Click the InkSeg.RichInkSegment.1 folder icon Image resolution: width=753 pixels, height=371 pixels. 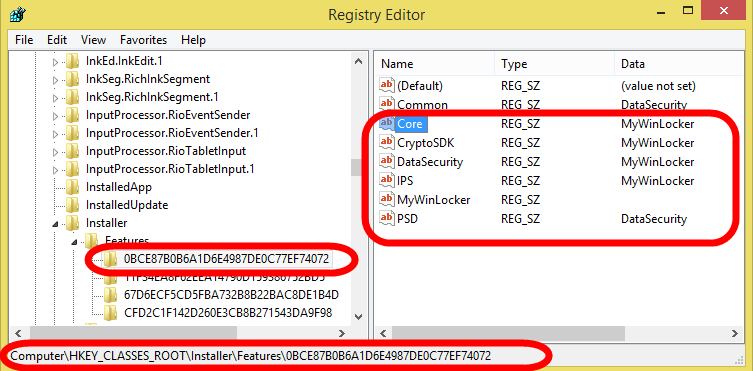[x=72, y=97]
